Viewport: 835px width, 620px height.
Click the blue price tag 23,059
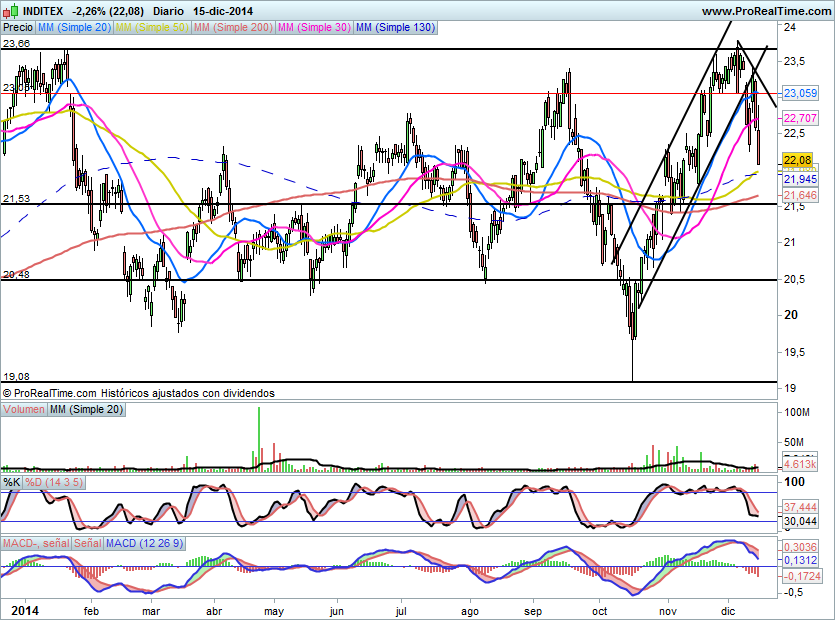tap(800, 93)
